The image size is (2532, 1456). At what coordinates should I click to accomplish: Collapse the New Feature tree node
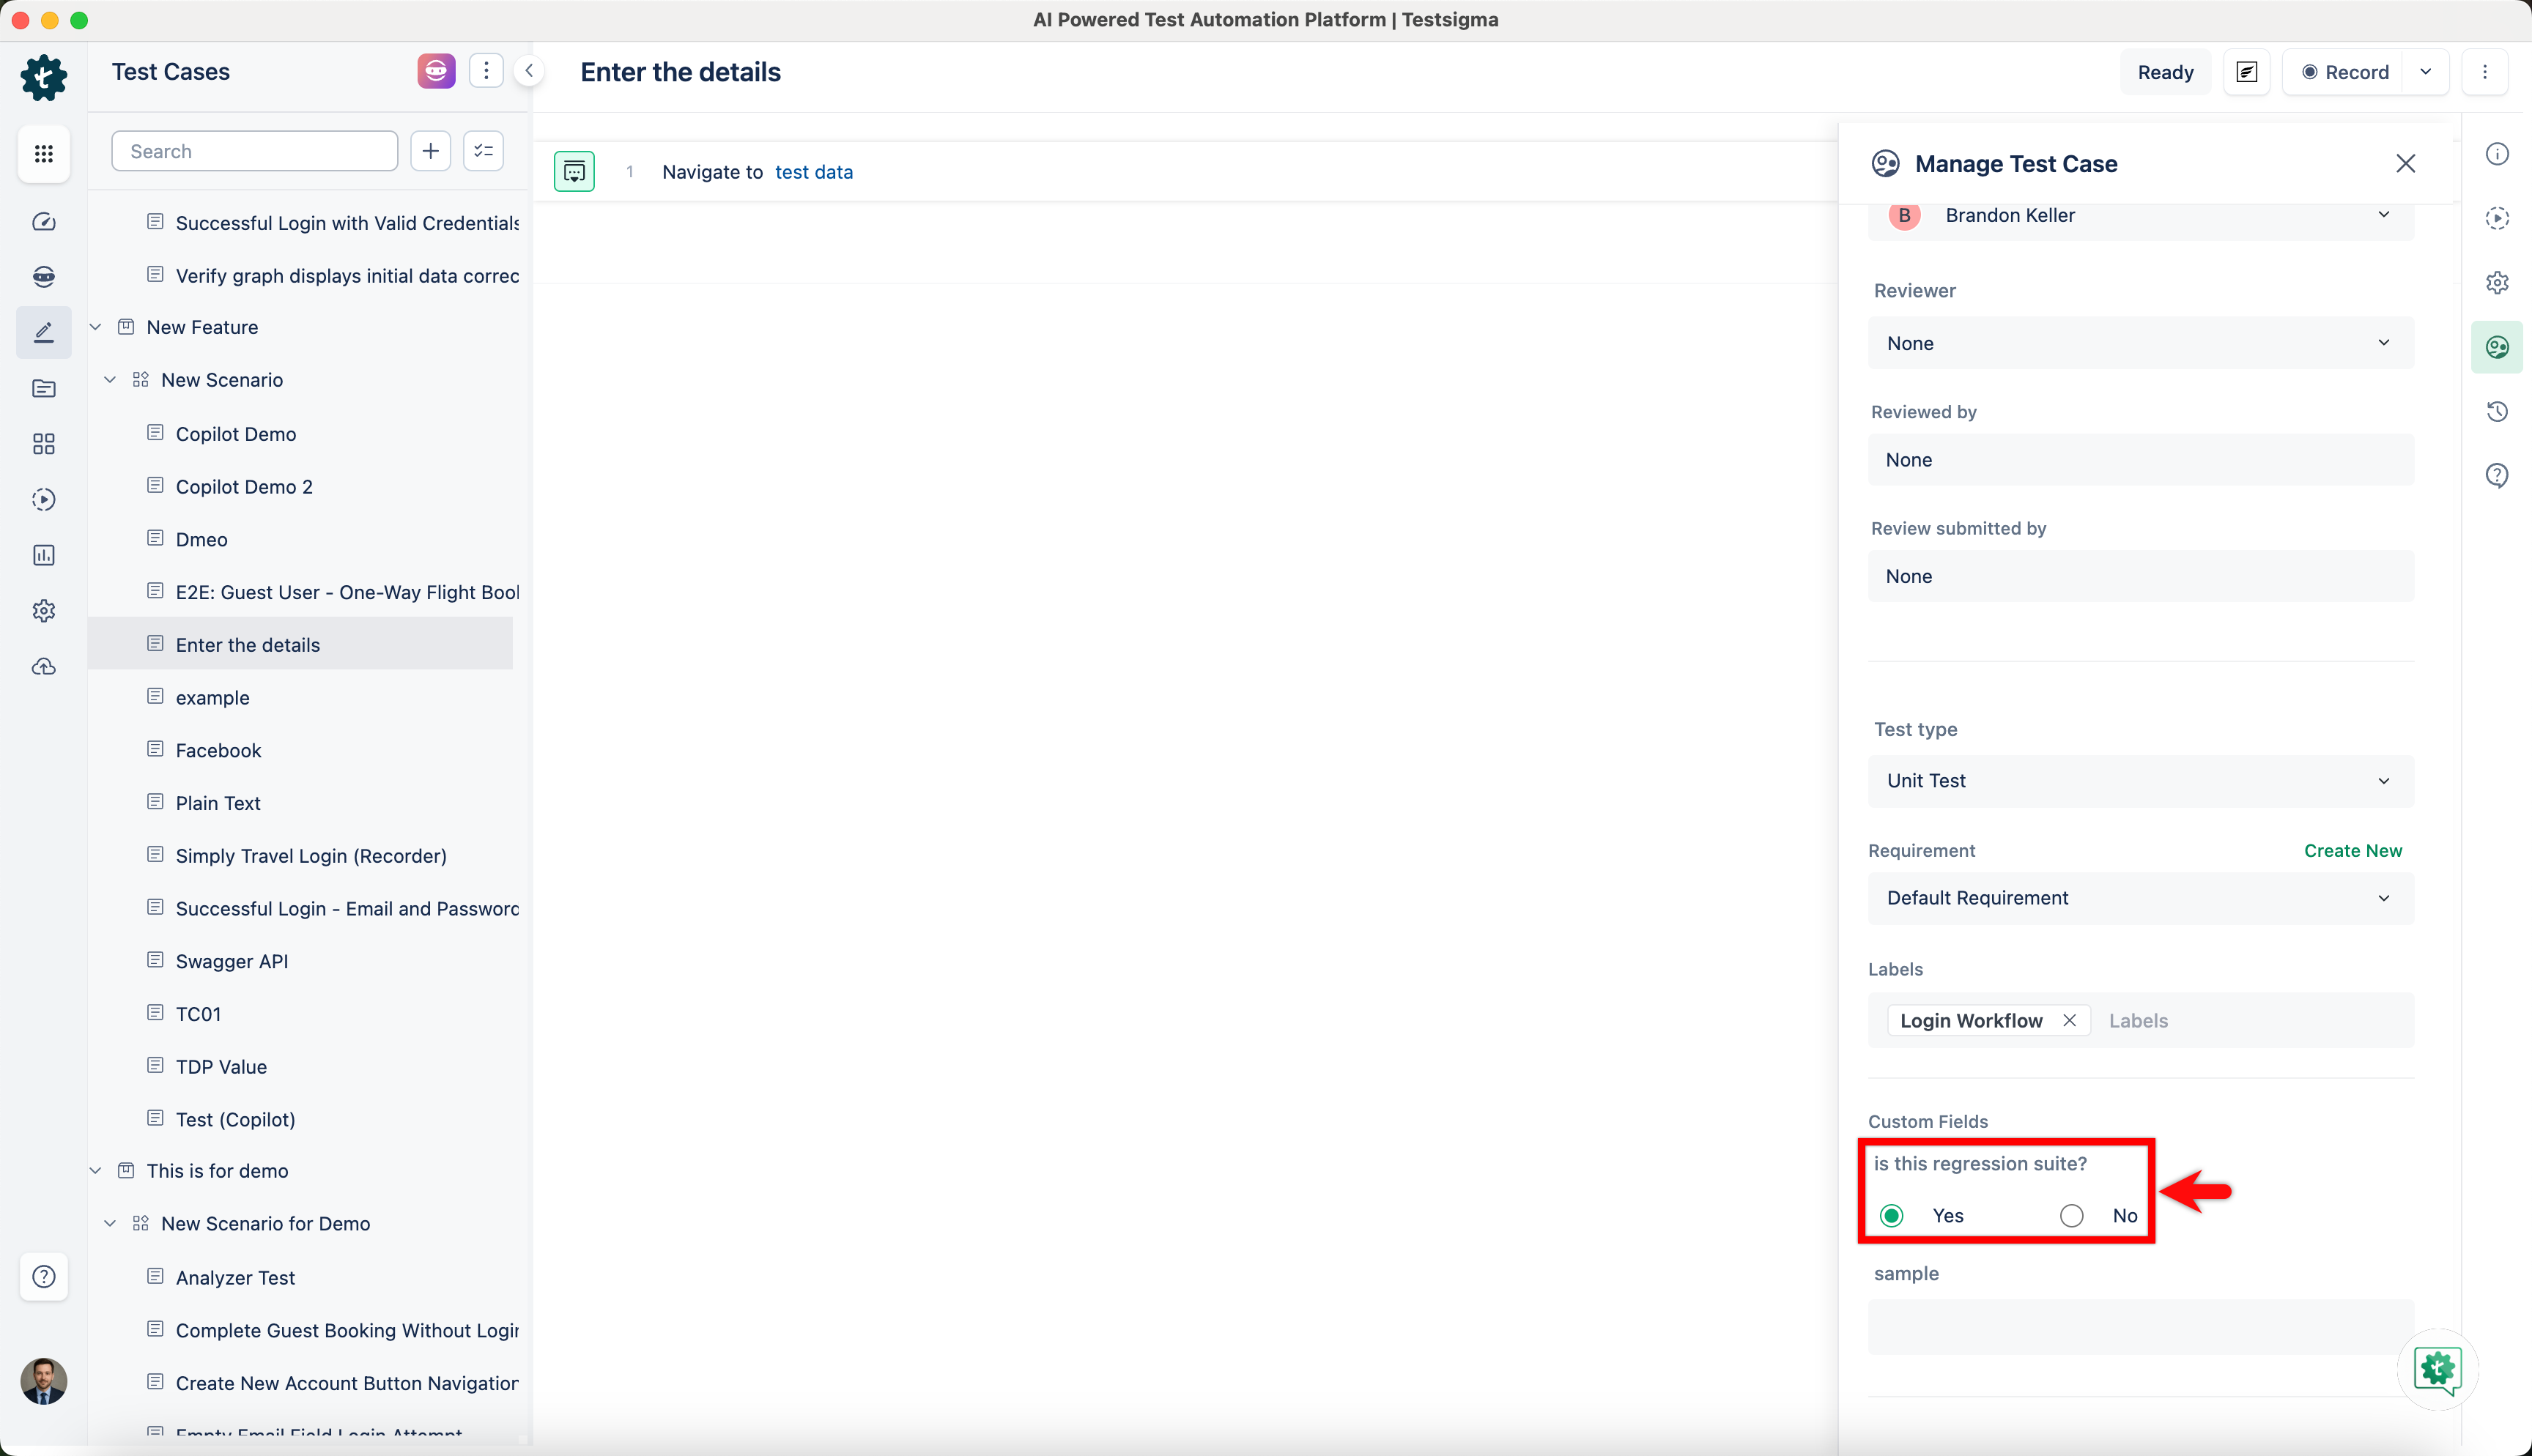pyautogui.click(x=95, y=326)
